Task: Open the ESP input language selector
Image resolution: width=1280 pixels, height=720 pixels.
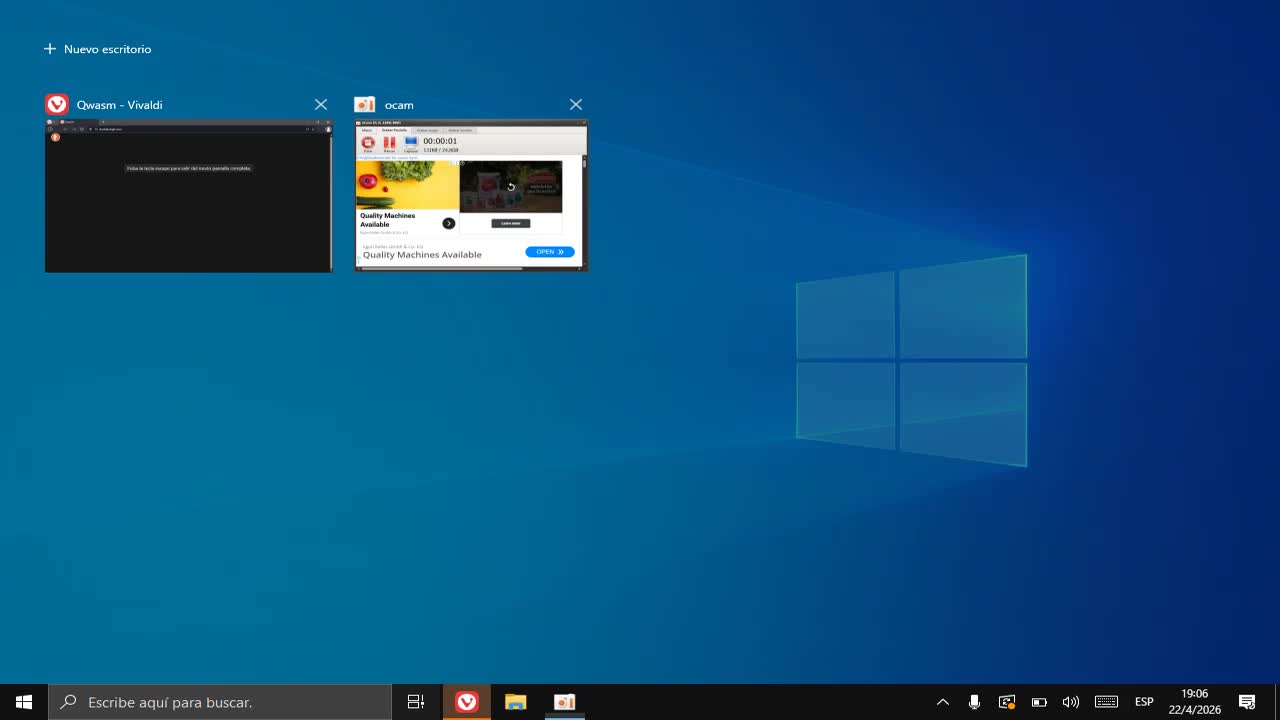Action: click(1144, 702)
